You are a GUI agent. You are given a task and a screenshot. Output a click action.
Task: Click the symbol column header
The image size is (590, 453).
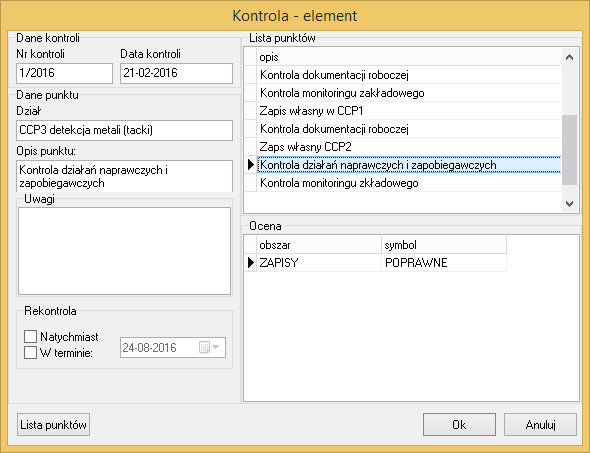click(x=444, y=245)
